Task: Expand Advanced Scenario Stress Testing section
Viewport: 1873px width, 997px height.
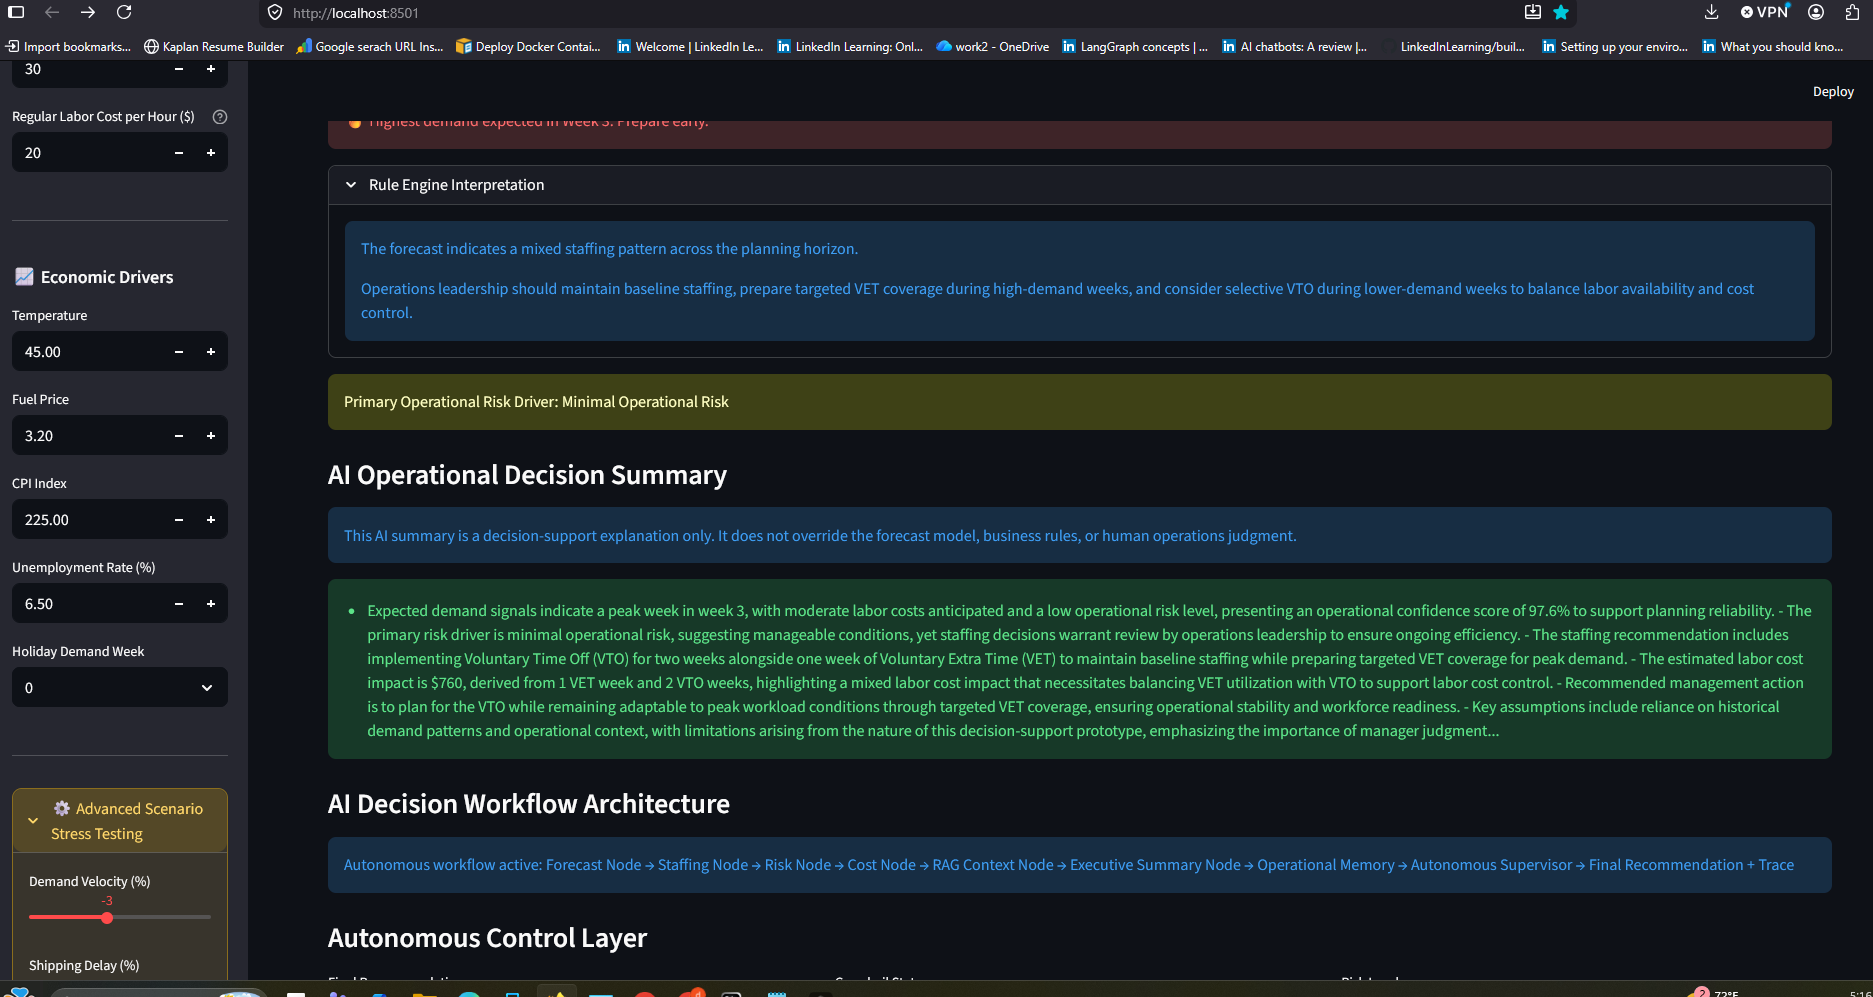Action: pos(120,821)
